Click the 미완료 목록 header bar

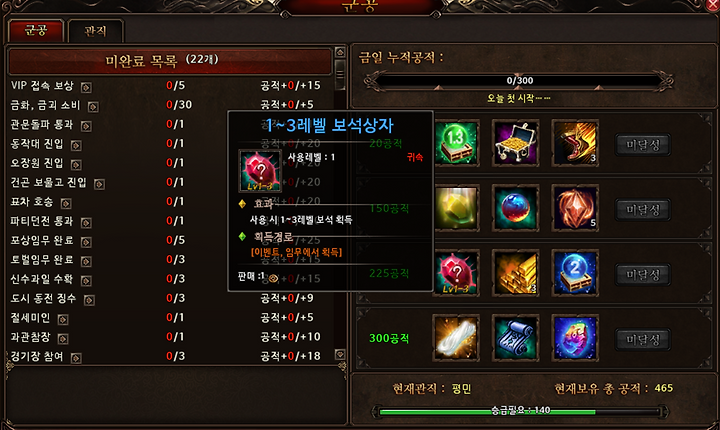(x=170, y=61)
